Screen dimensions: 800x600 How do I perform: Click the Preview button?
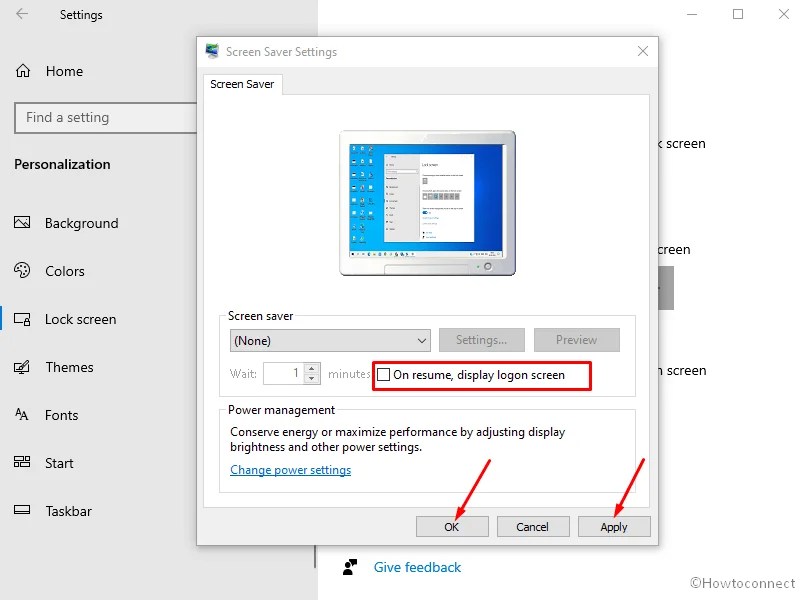577,340
